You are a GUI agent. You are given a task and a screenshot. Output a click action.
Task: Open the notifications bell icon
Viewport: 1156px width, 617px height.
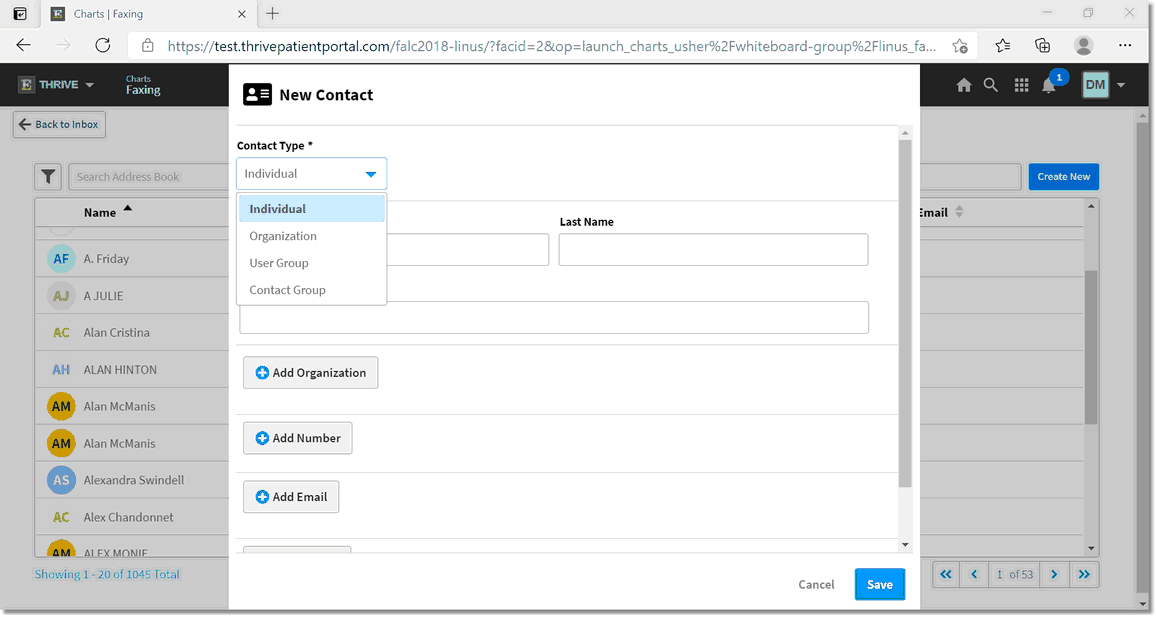click(x=1048, y=86)
